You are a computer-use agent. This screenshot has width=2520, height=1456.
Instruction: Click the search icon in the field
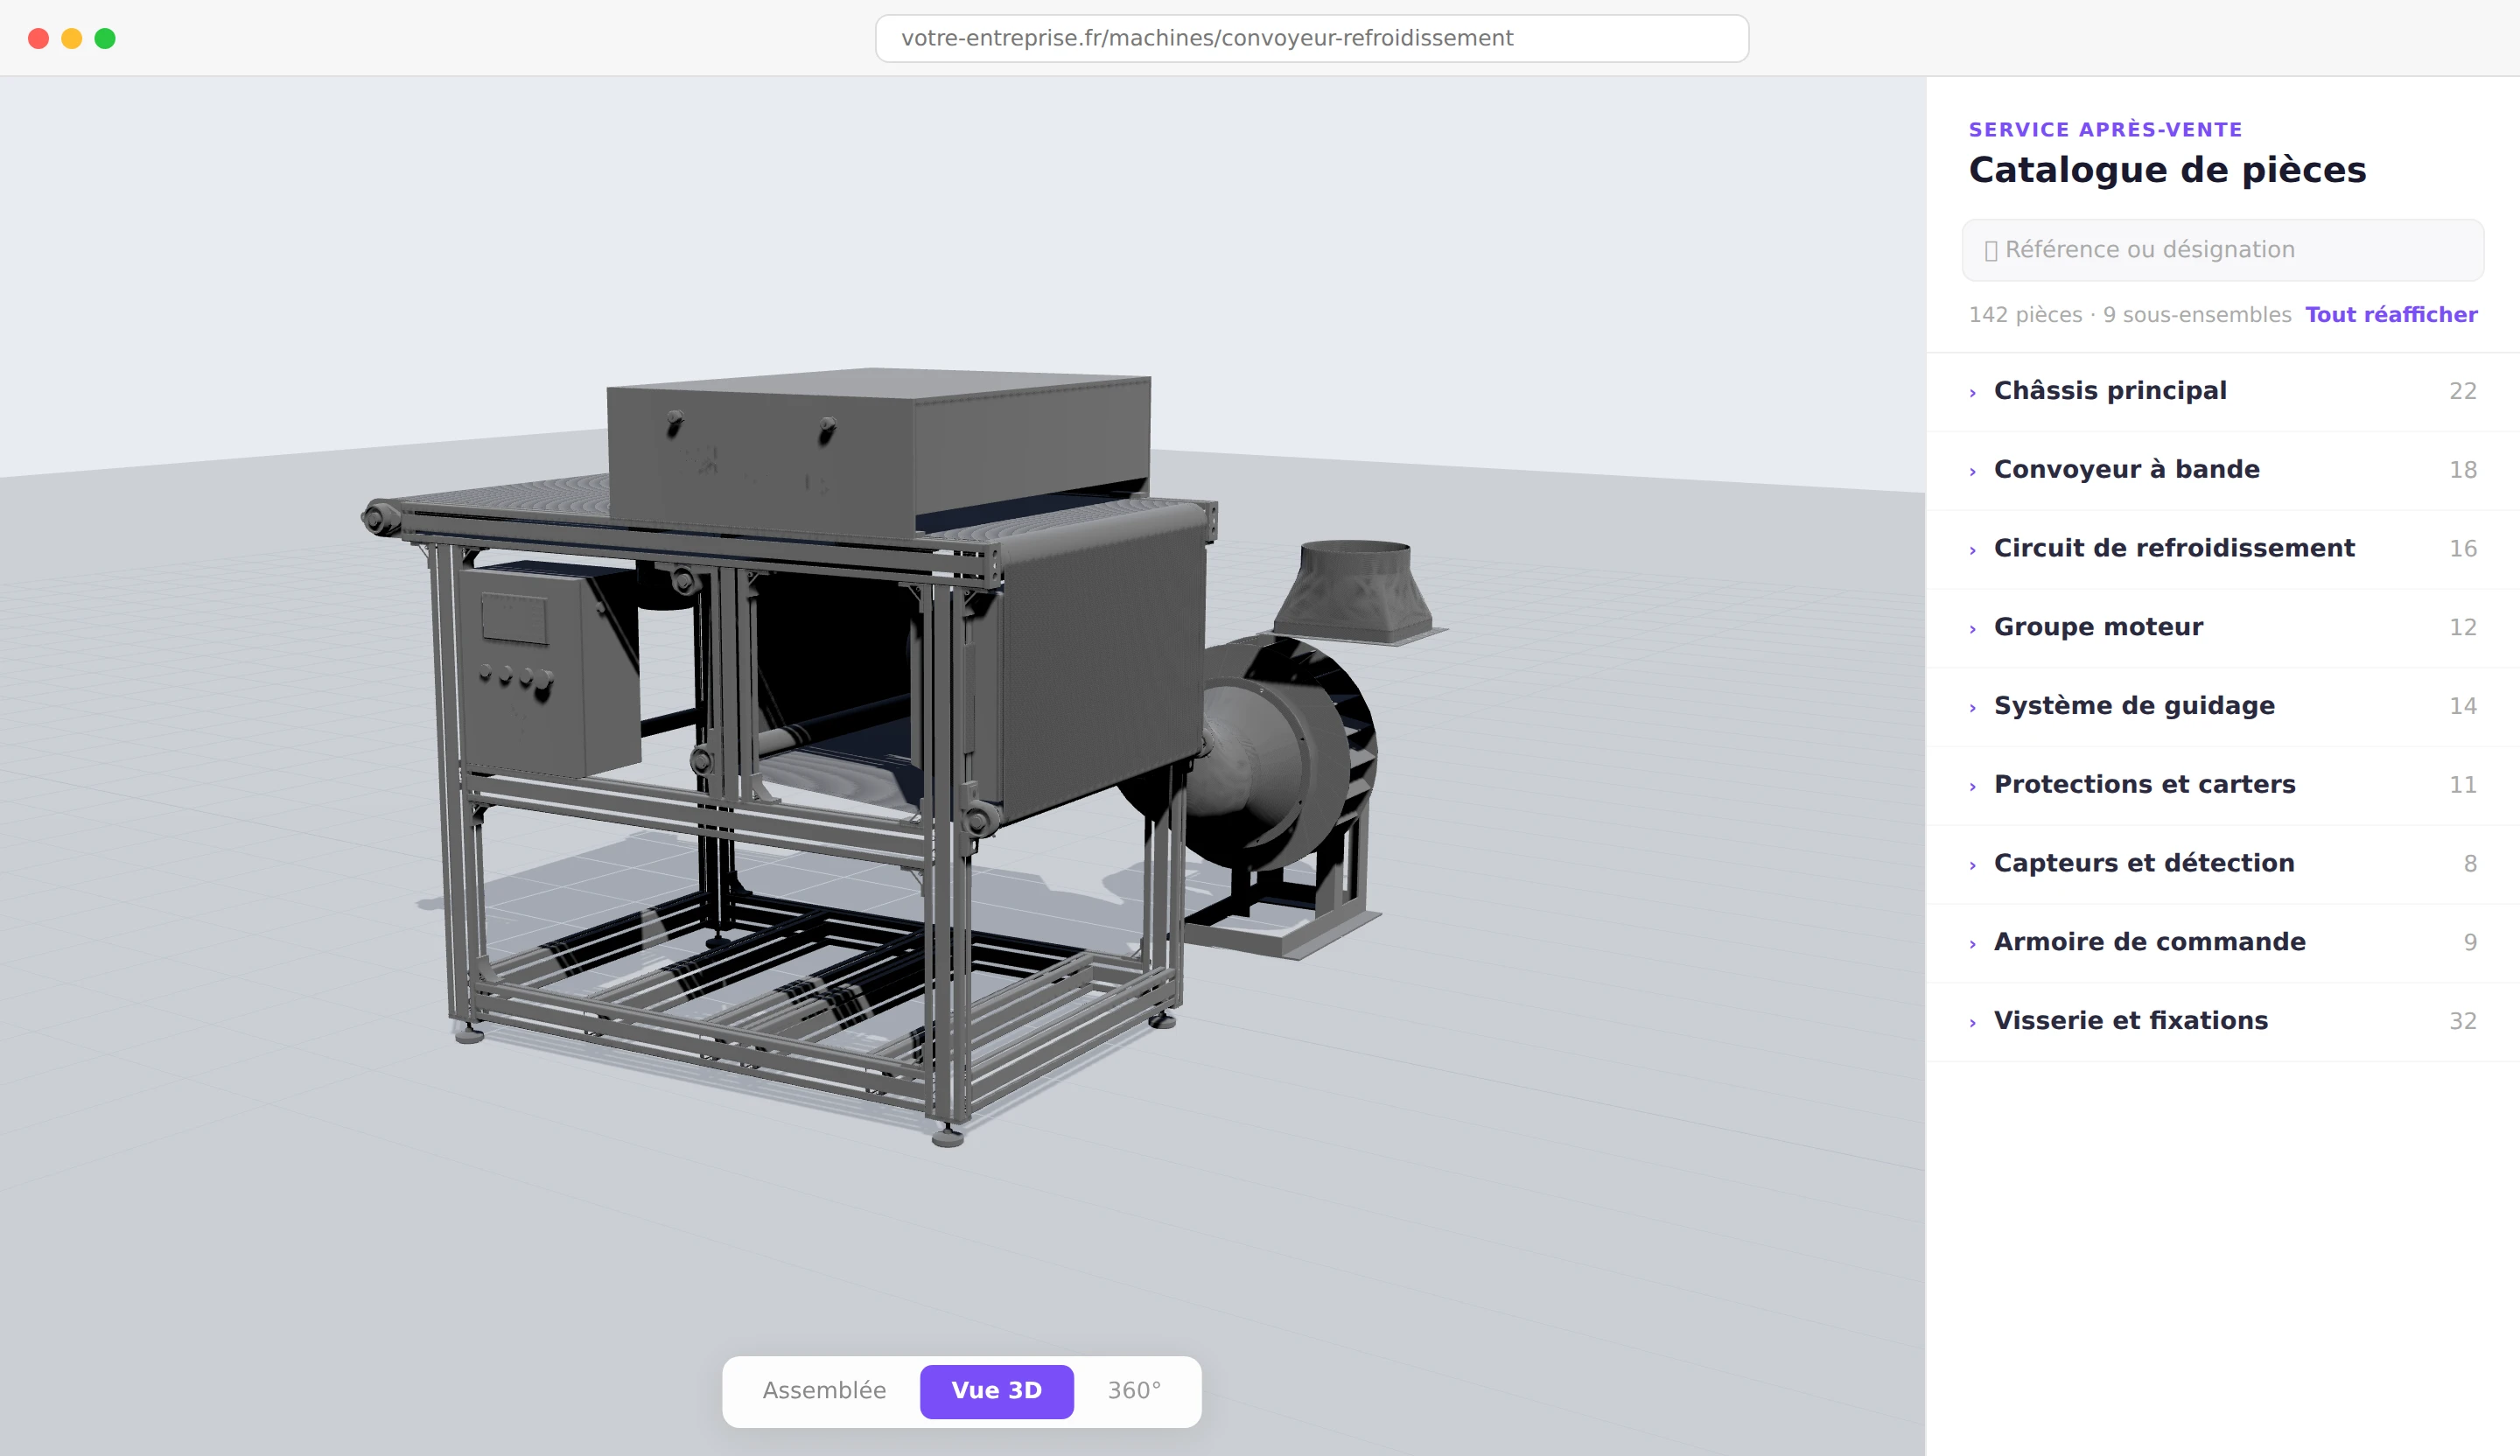pos(1990,251)
